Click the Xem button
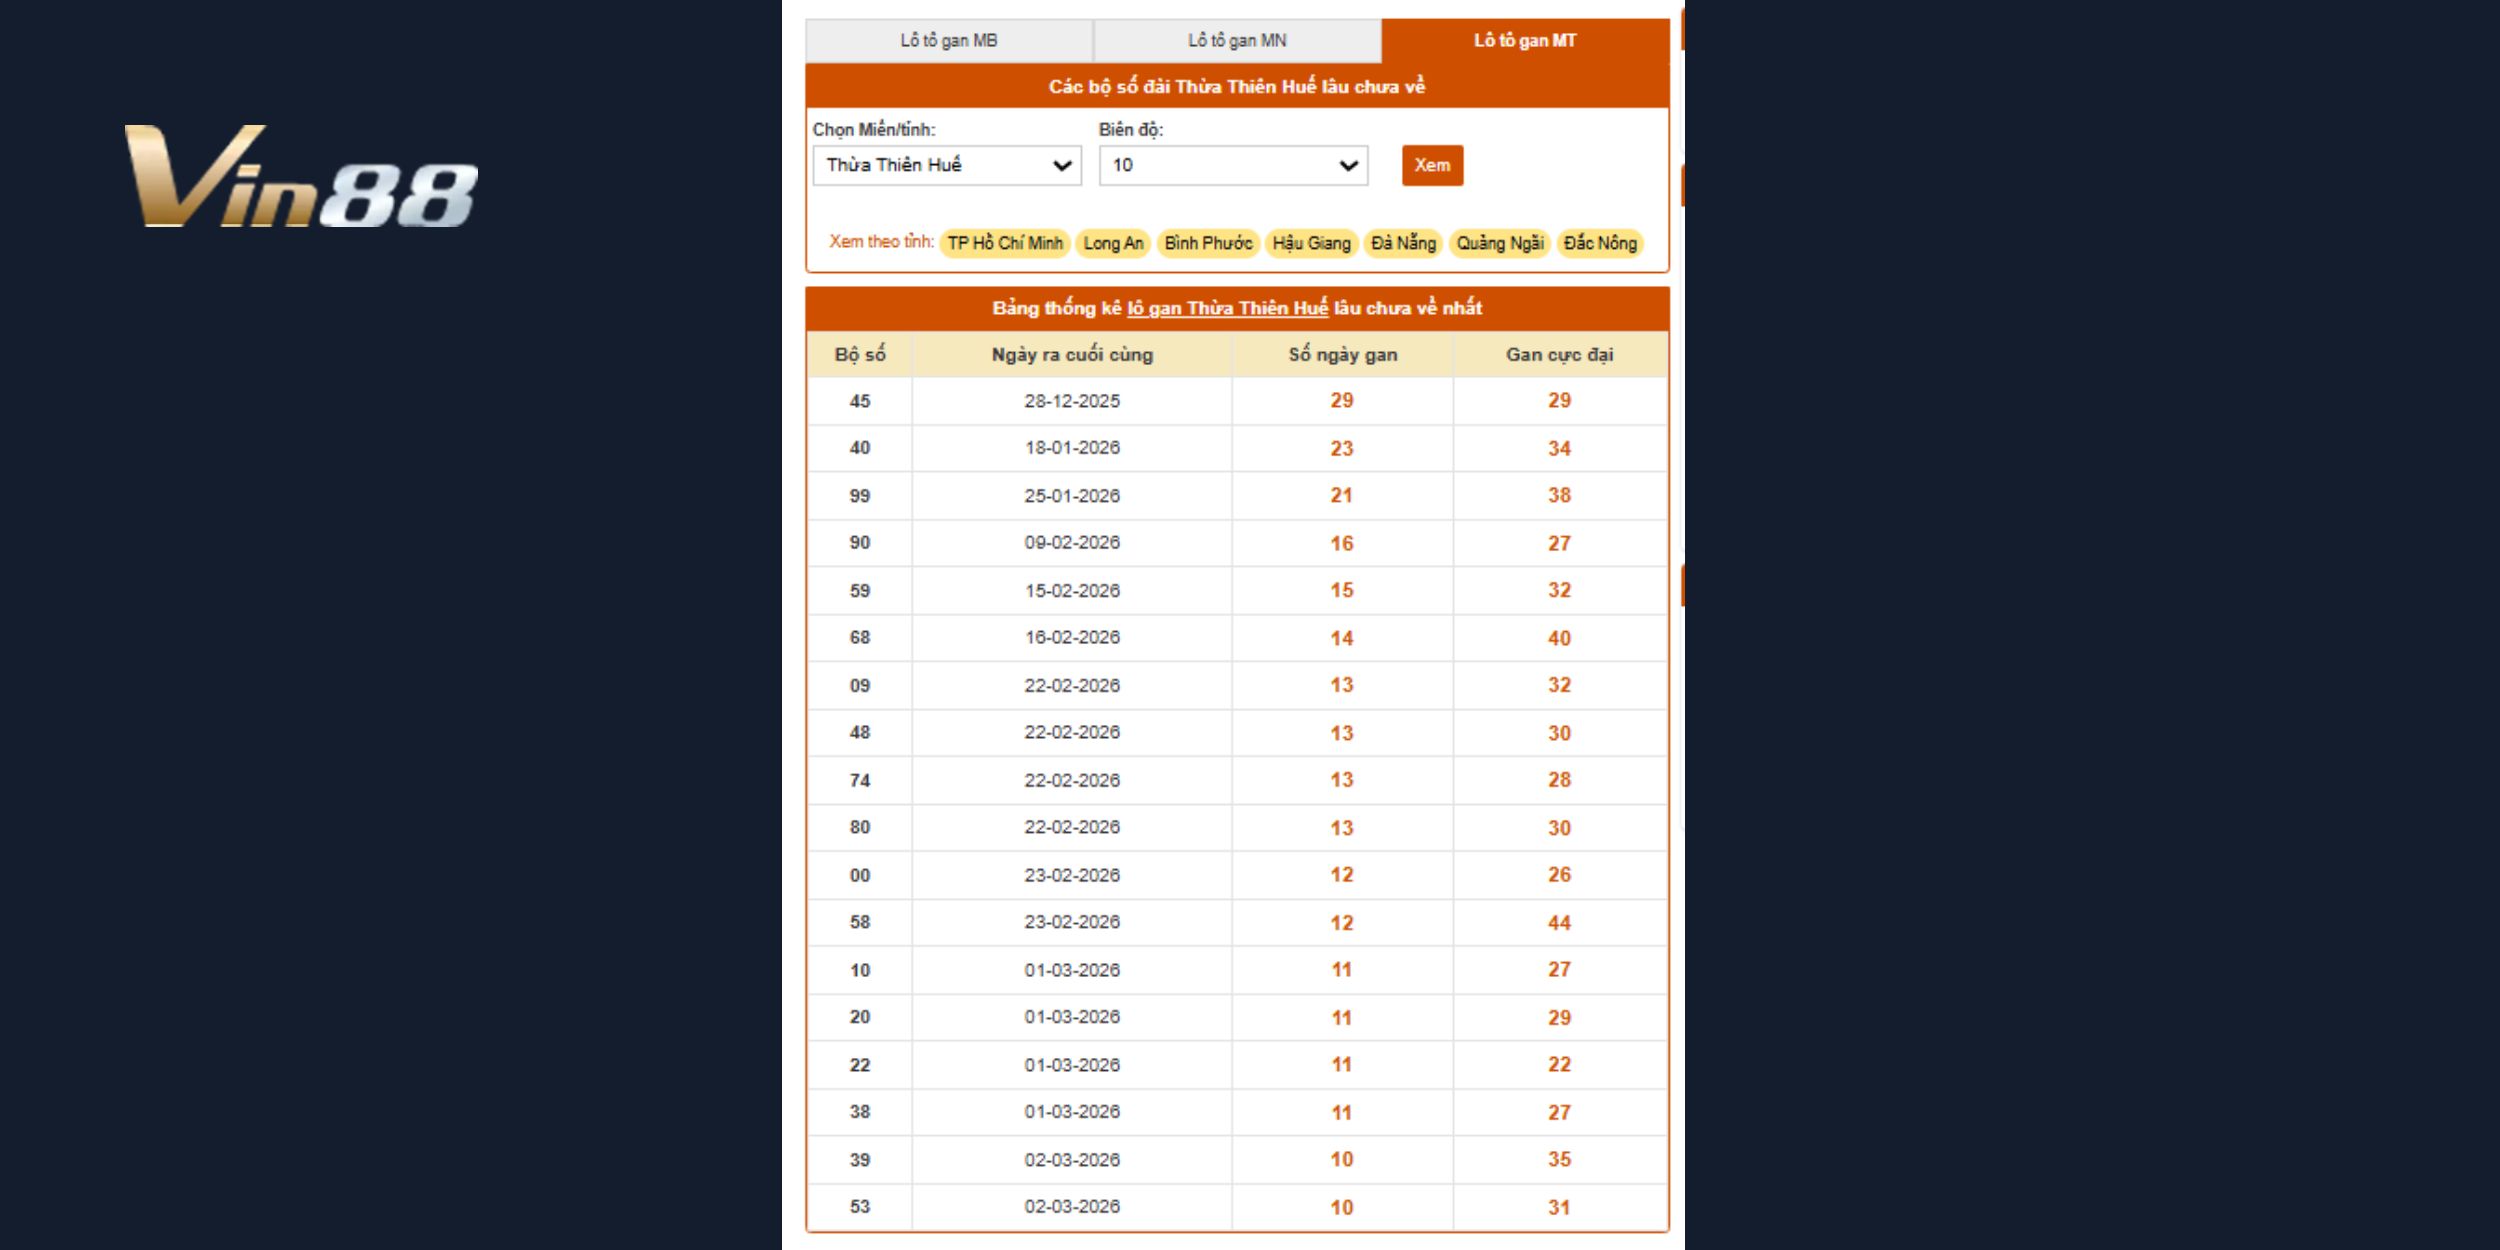This screenshot has width=2500, height=1250. coord(1432,165)
